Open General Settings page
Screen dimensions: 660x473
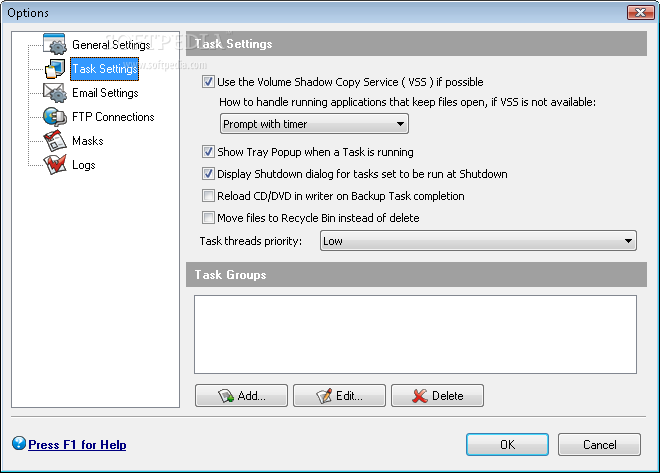pyautogui.click(x=111, y=45)
